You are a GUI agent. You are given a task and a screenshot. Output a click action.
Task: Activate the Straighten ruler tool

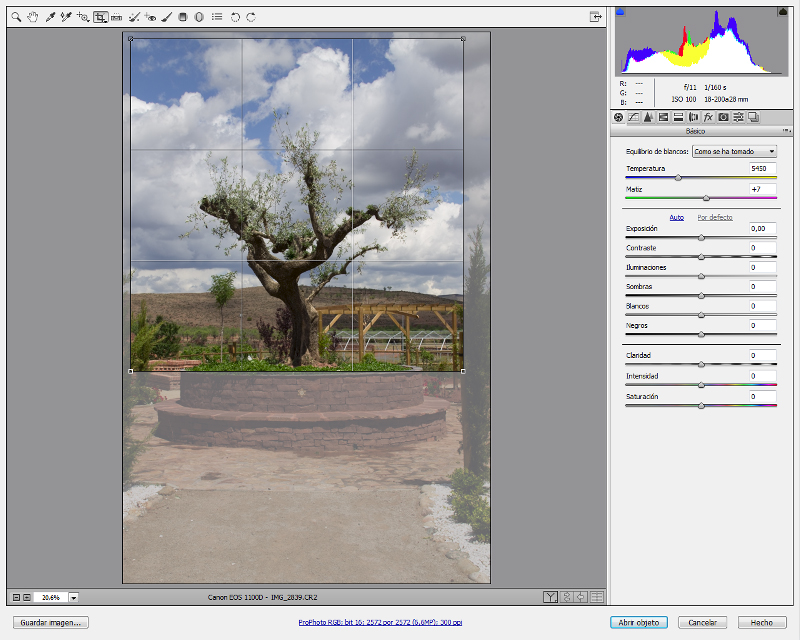(x=116, y=17)
